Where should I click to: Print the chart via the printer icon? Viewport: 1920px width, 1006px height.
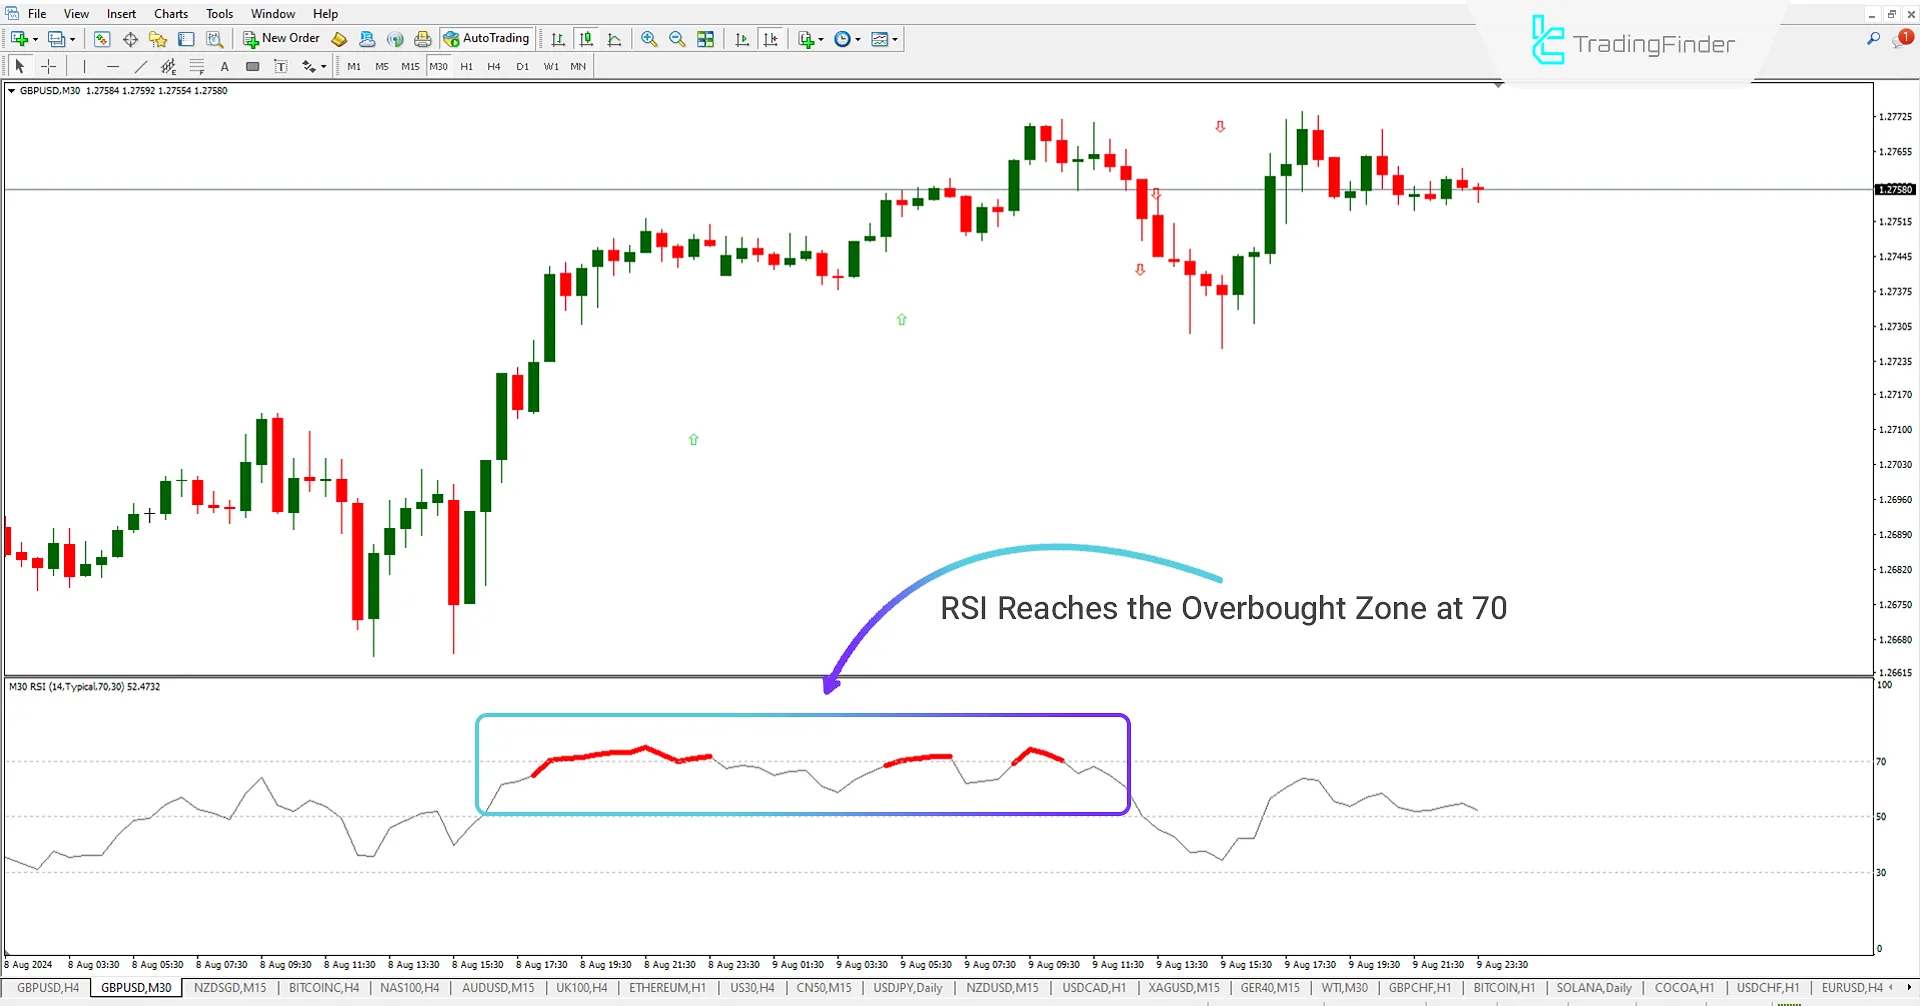[422, 39]
